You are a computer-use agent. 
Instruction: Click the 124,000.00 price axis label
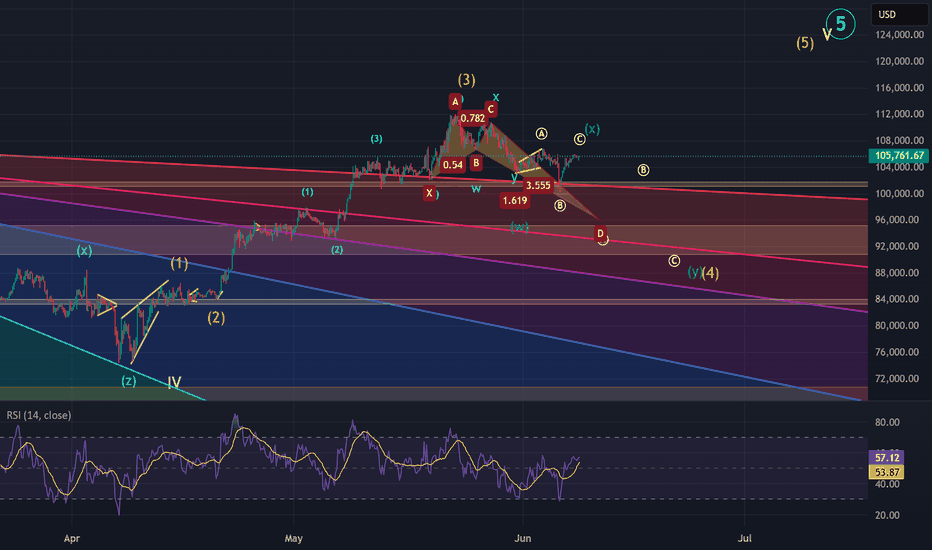point(899,35)
